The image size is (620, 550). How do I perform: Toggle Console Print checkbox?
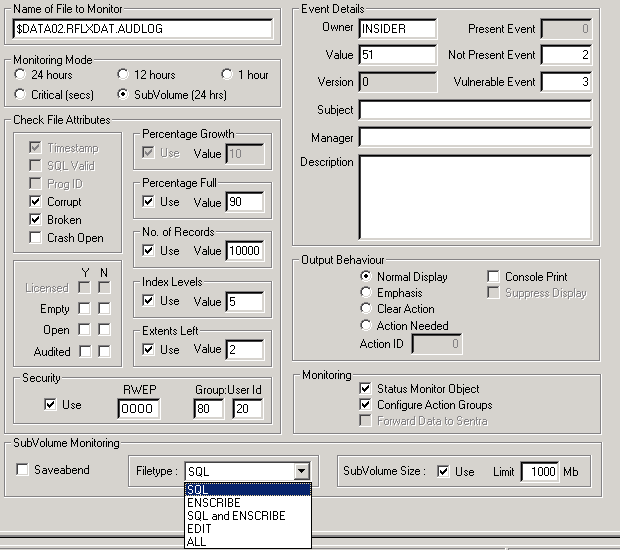[494, 277]
